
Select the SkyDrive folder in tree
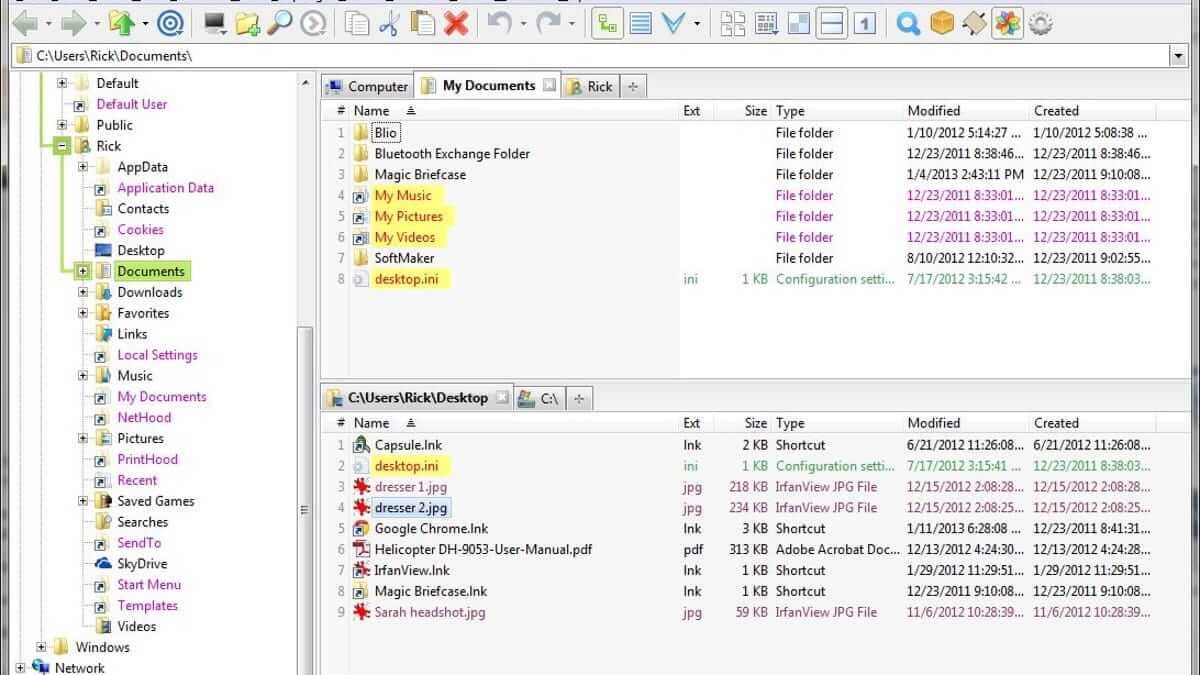[x=141, y=564]
